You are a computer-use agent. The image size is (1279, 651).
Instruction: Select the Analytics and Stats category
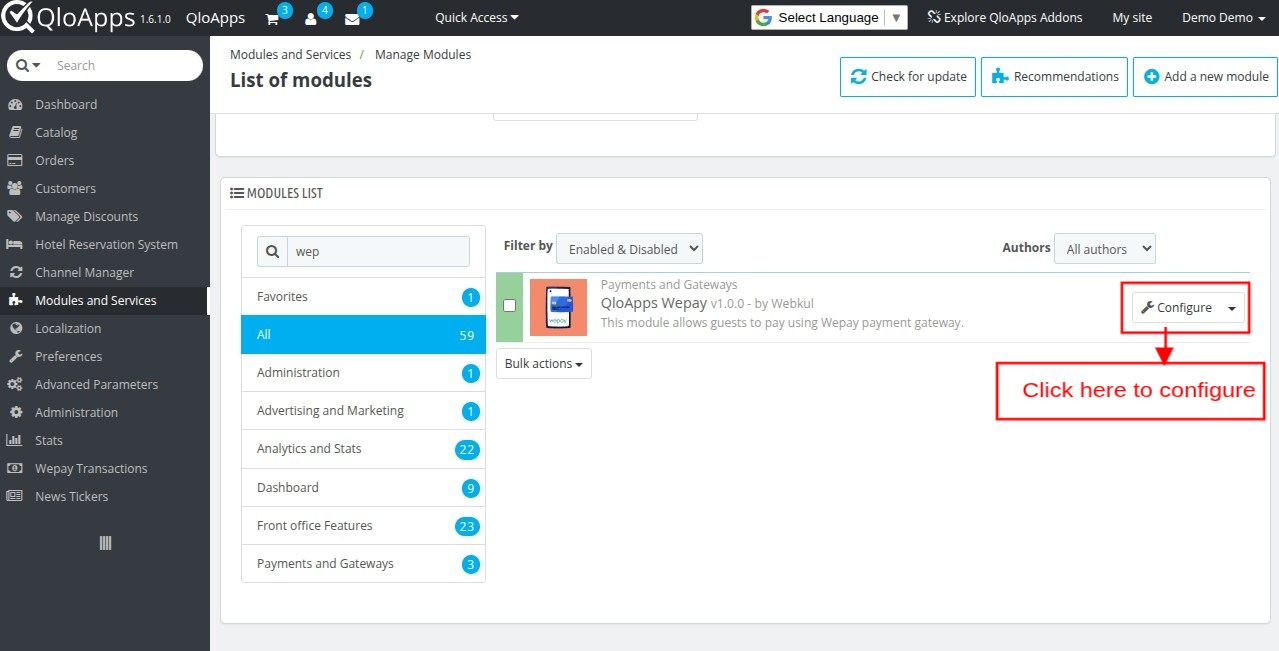click(x=363, y=449)
